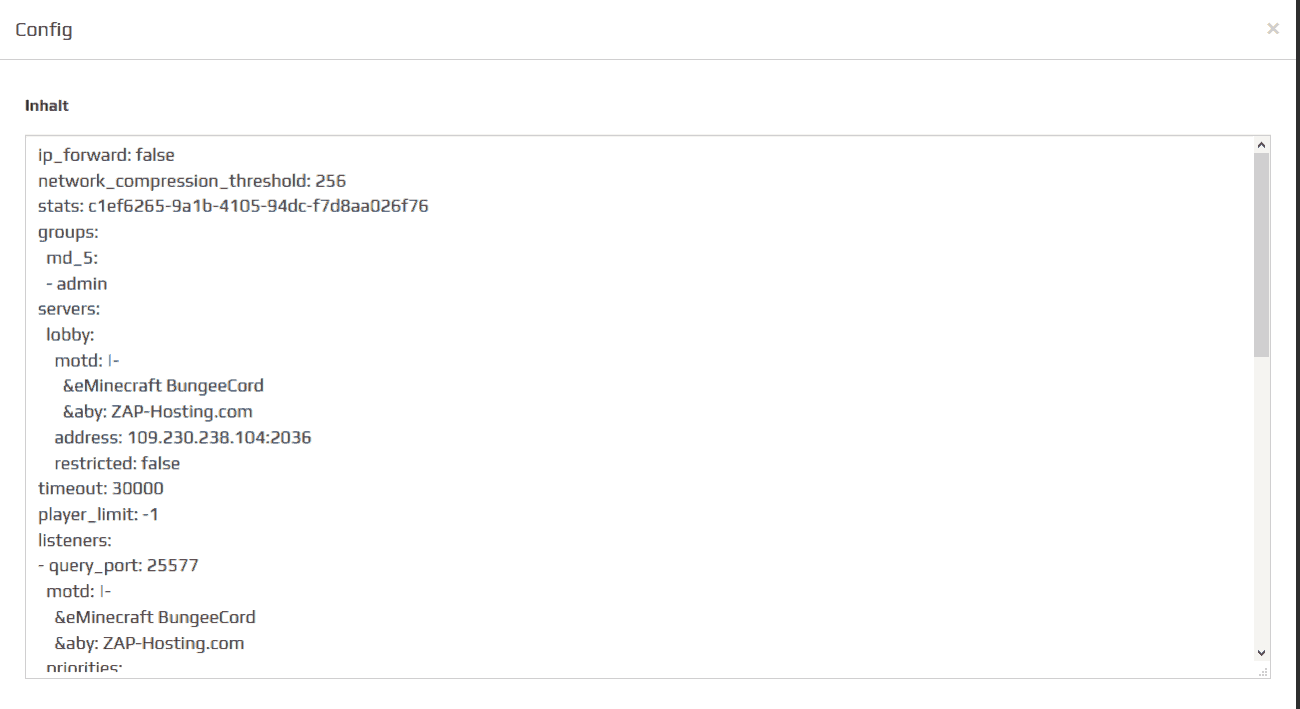
Task: Click the textarea resize handle corner
Action: 1263,672
